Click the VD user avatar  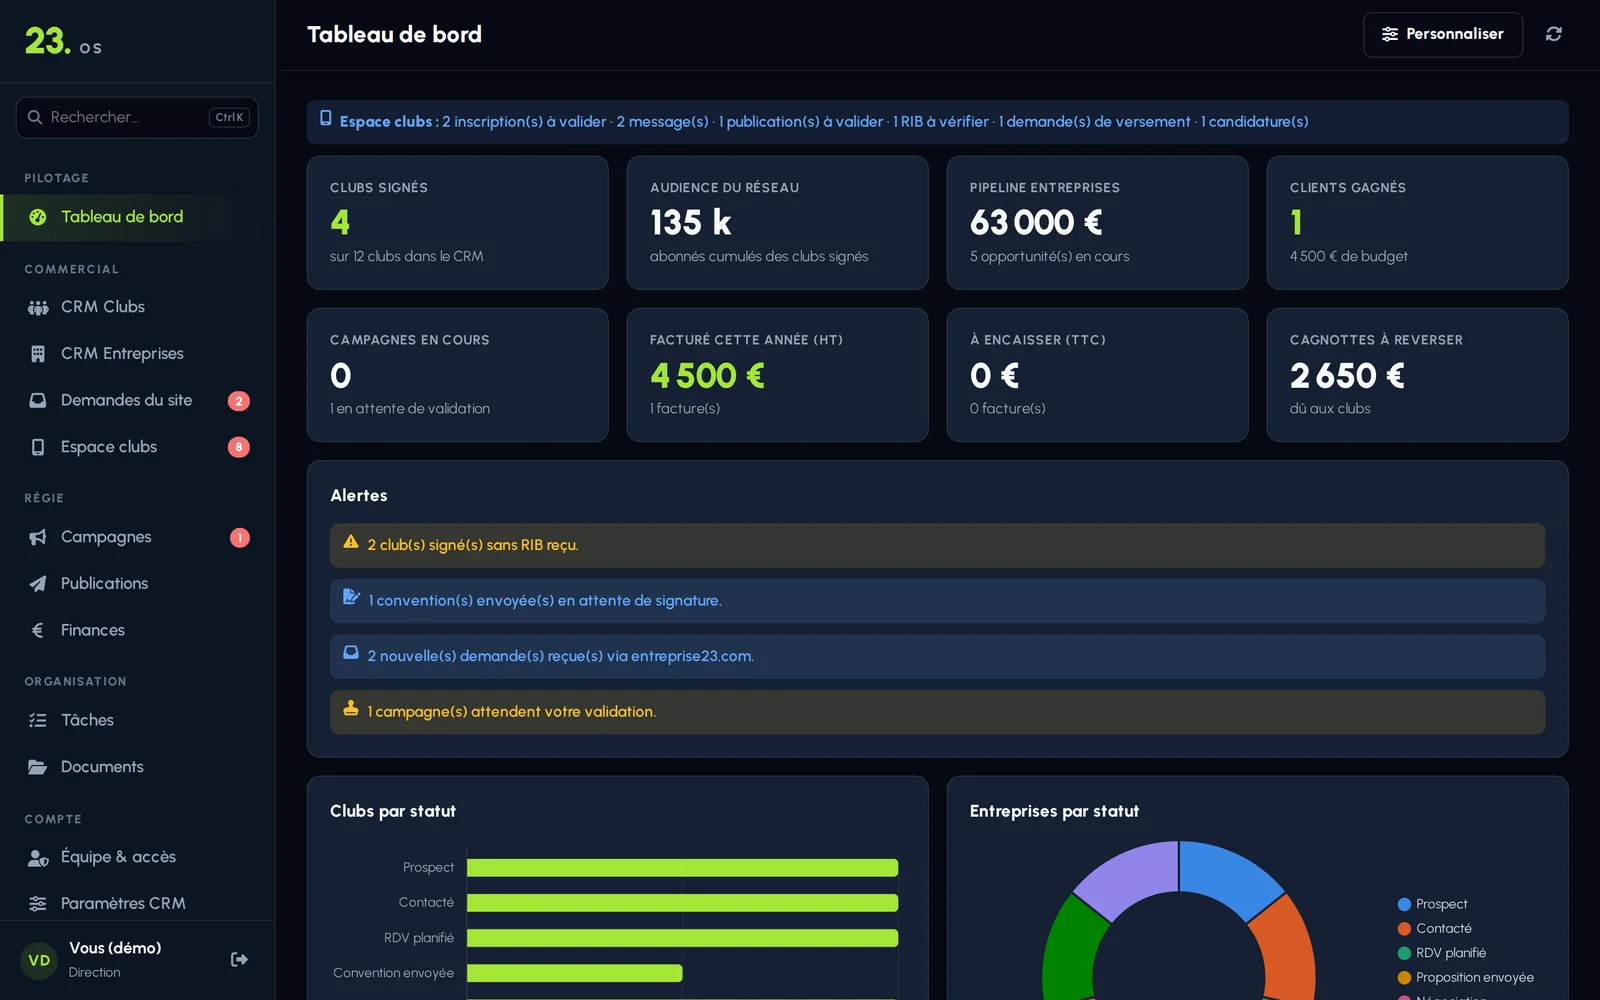[x=39, y=960]
